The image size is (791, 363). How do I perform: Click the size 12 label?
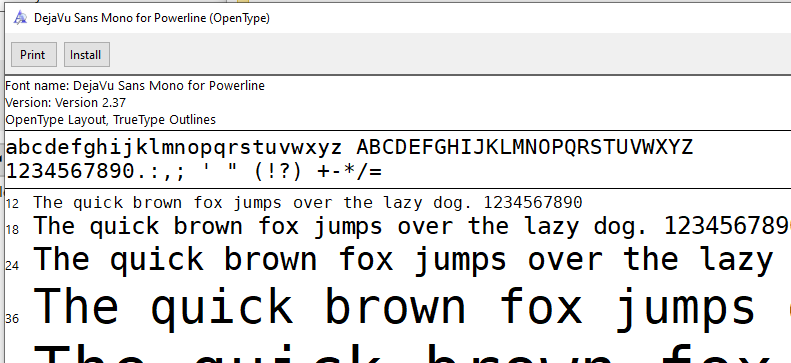tap(12, 204)
